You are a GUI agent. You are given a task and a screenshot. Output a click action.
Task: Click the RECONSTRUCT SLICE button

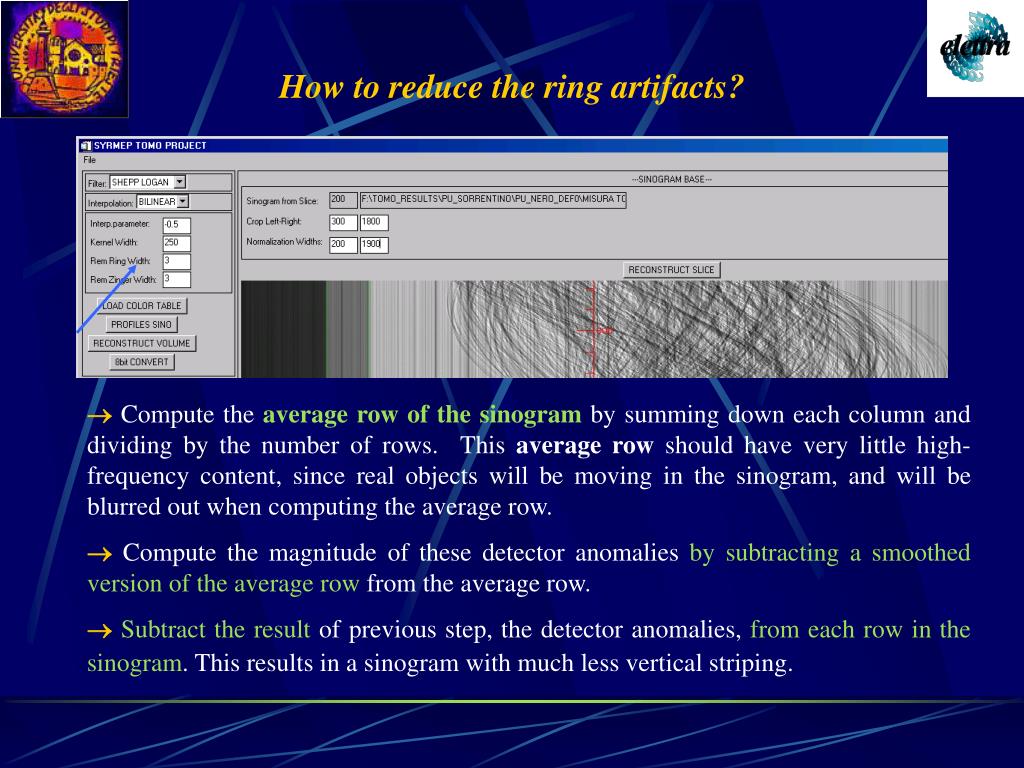671,270
